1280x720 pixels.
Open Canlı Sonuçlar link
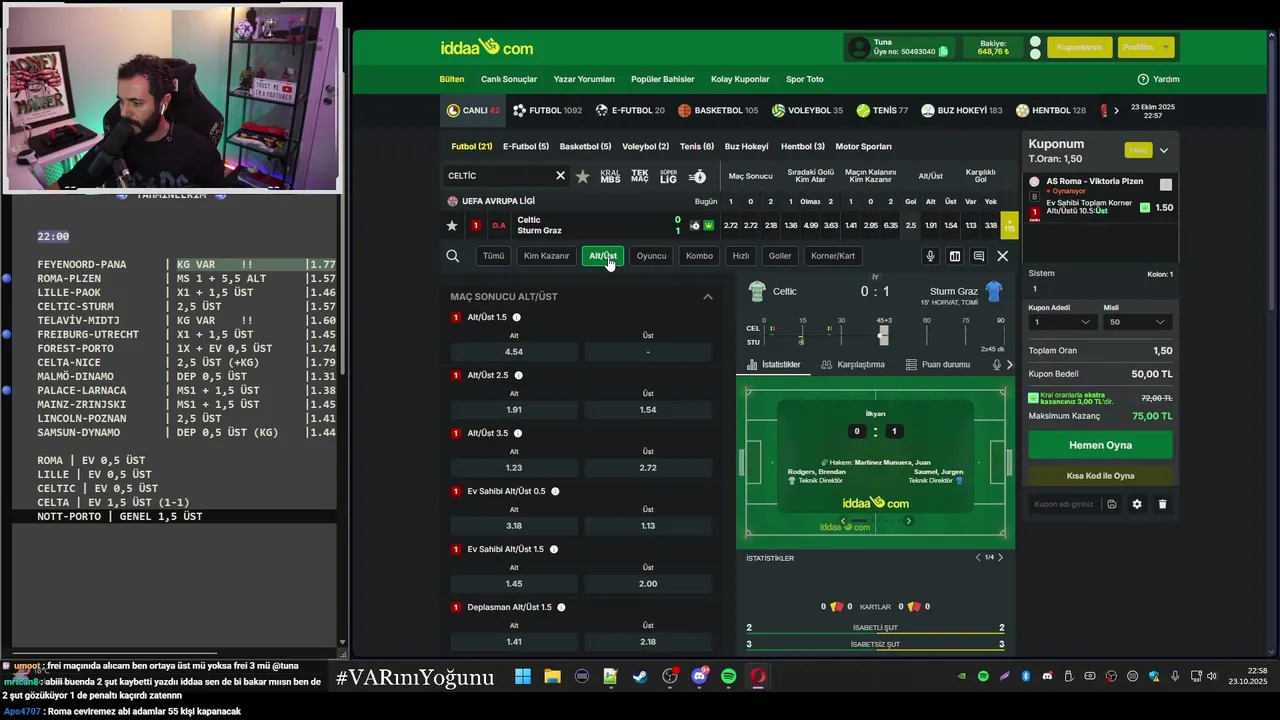[x=509, y=79]
